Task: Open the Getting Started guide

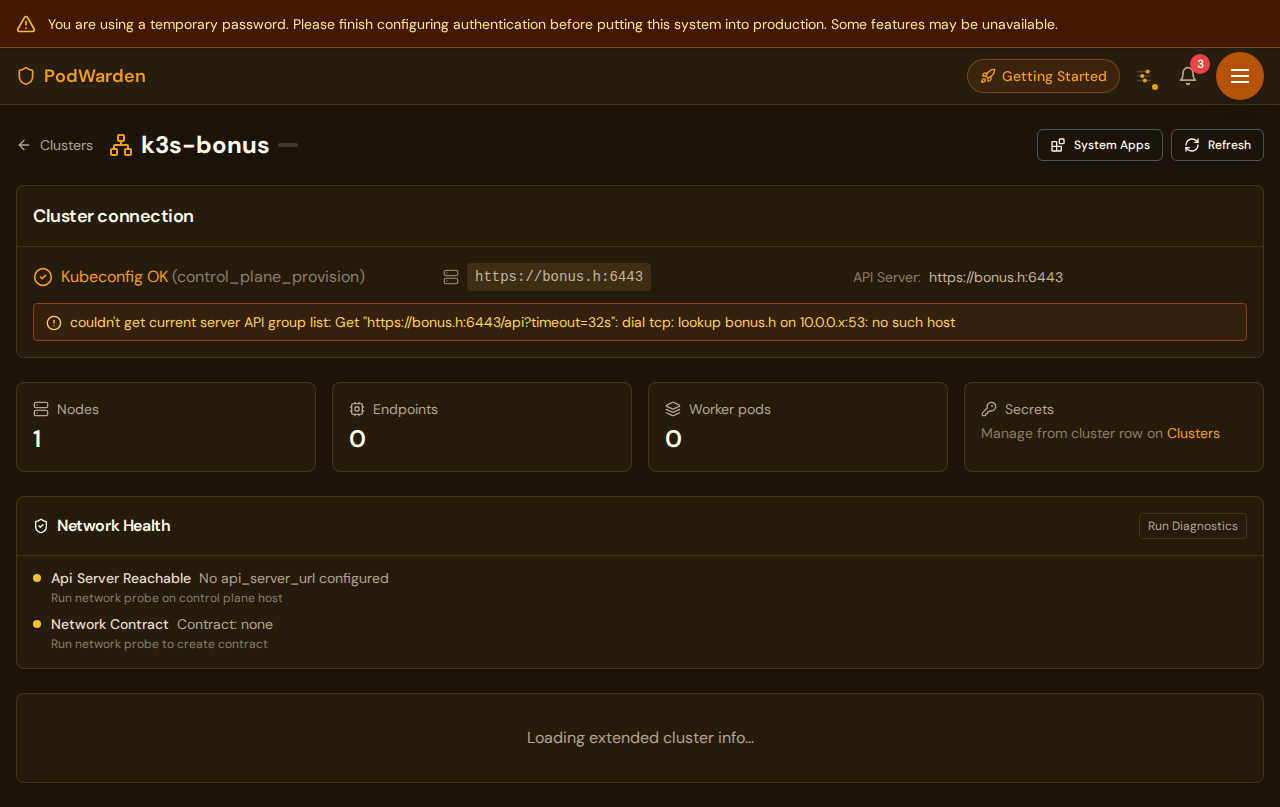Action: click(x=1043, y=76)
